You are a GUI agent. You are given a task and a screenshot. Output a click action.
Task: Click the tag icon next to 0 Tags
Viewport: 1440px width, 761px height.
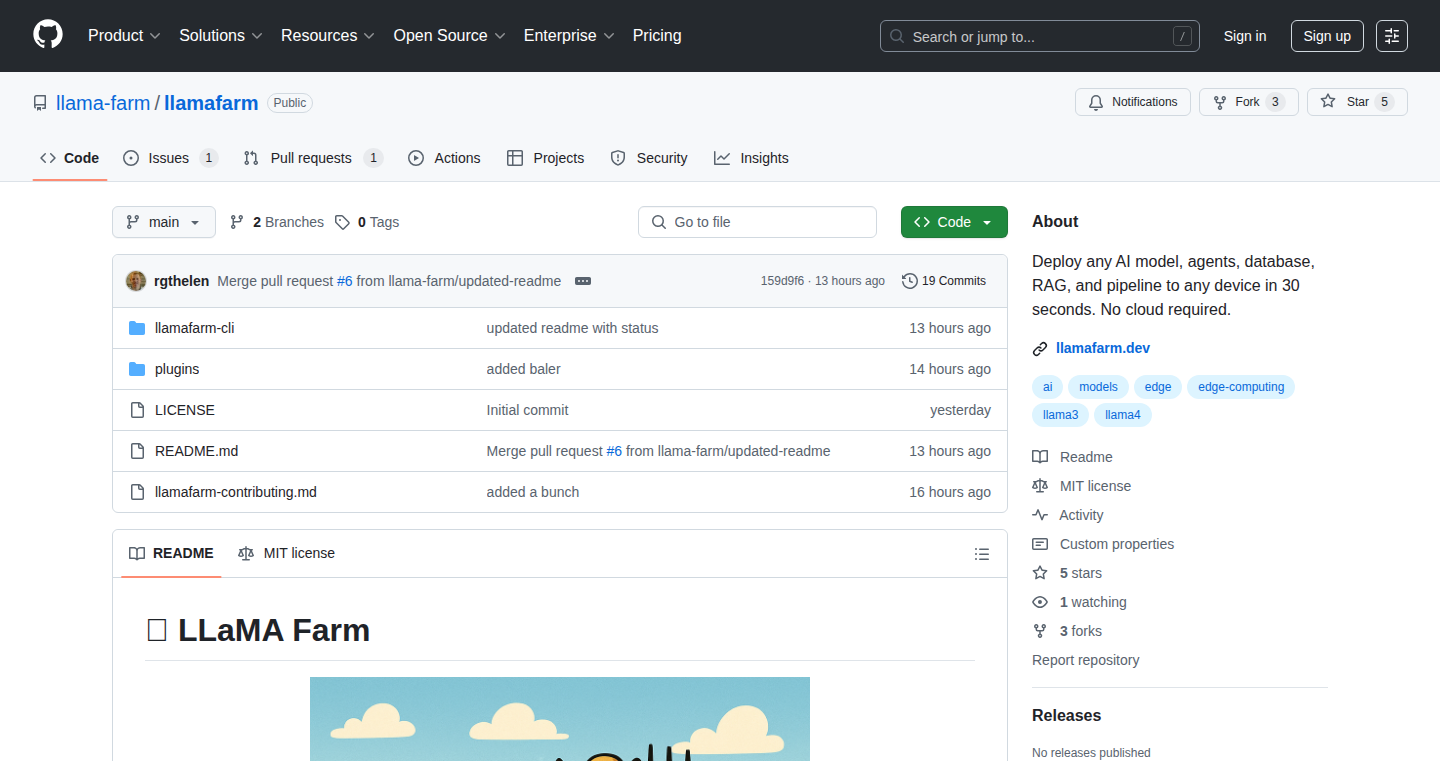point(342,222)
